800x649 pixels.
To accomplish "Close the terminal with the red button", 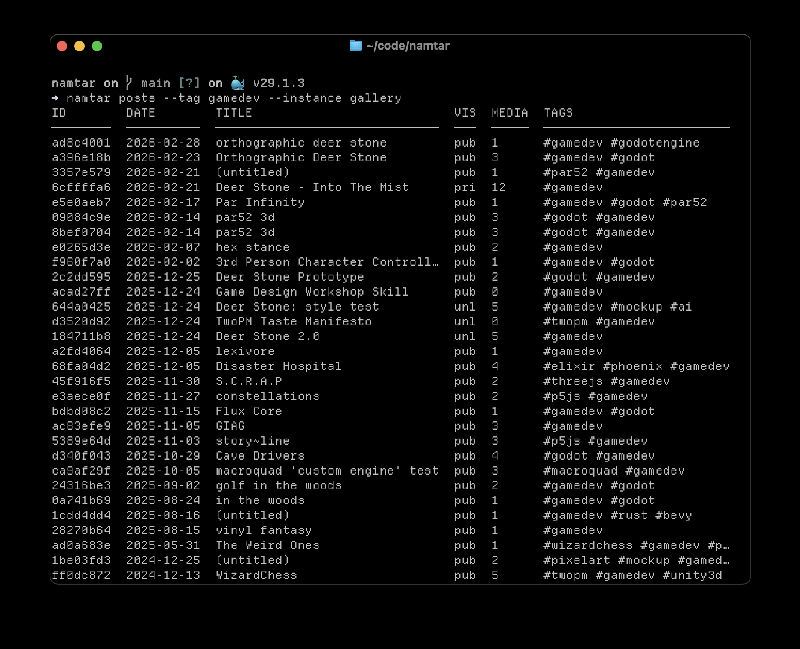I will point(62,45).
